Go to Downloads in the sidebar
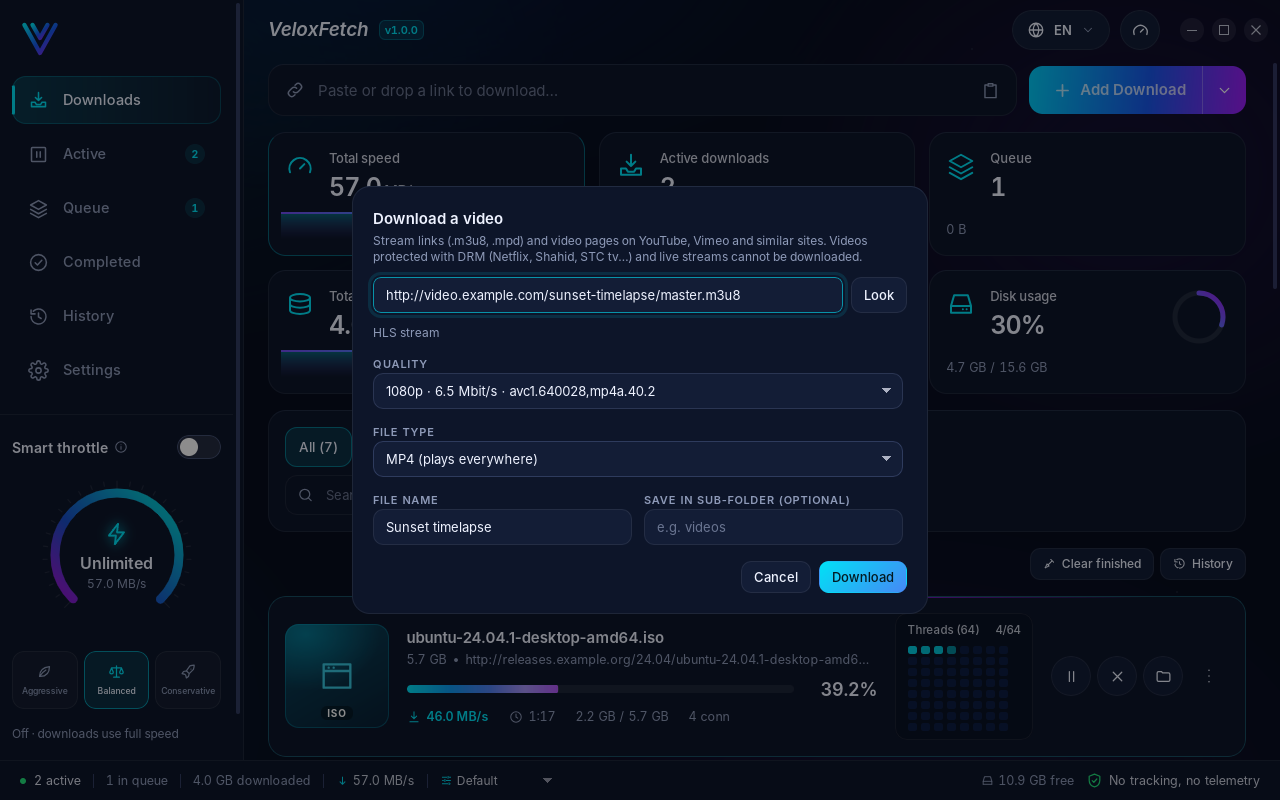Screen dimensions: 1280x800 117,100
